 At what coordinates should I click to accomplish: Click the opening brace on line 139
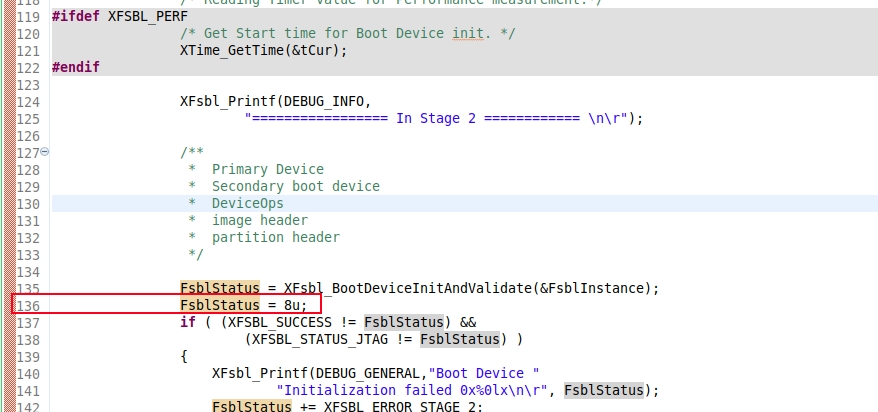pos(184,356)
